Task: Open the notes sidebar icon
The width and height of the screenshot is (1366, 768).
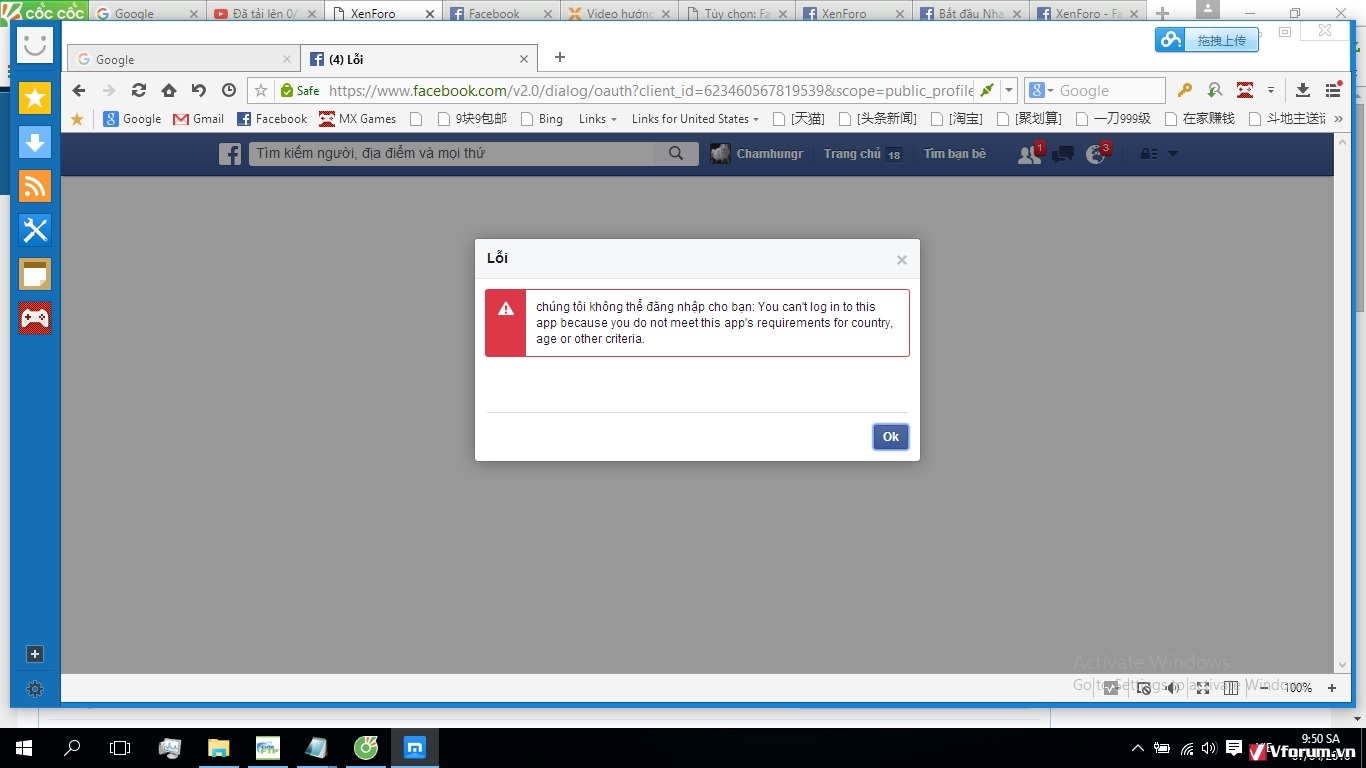Action: [x=35, y=274]
